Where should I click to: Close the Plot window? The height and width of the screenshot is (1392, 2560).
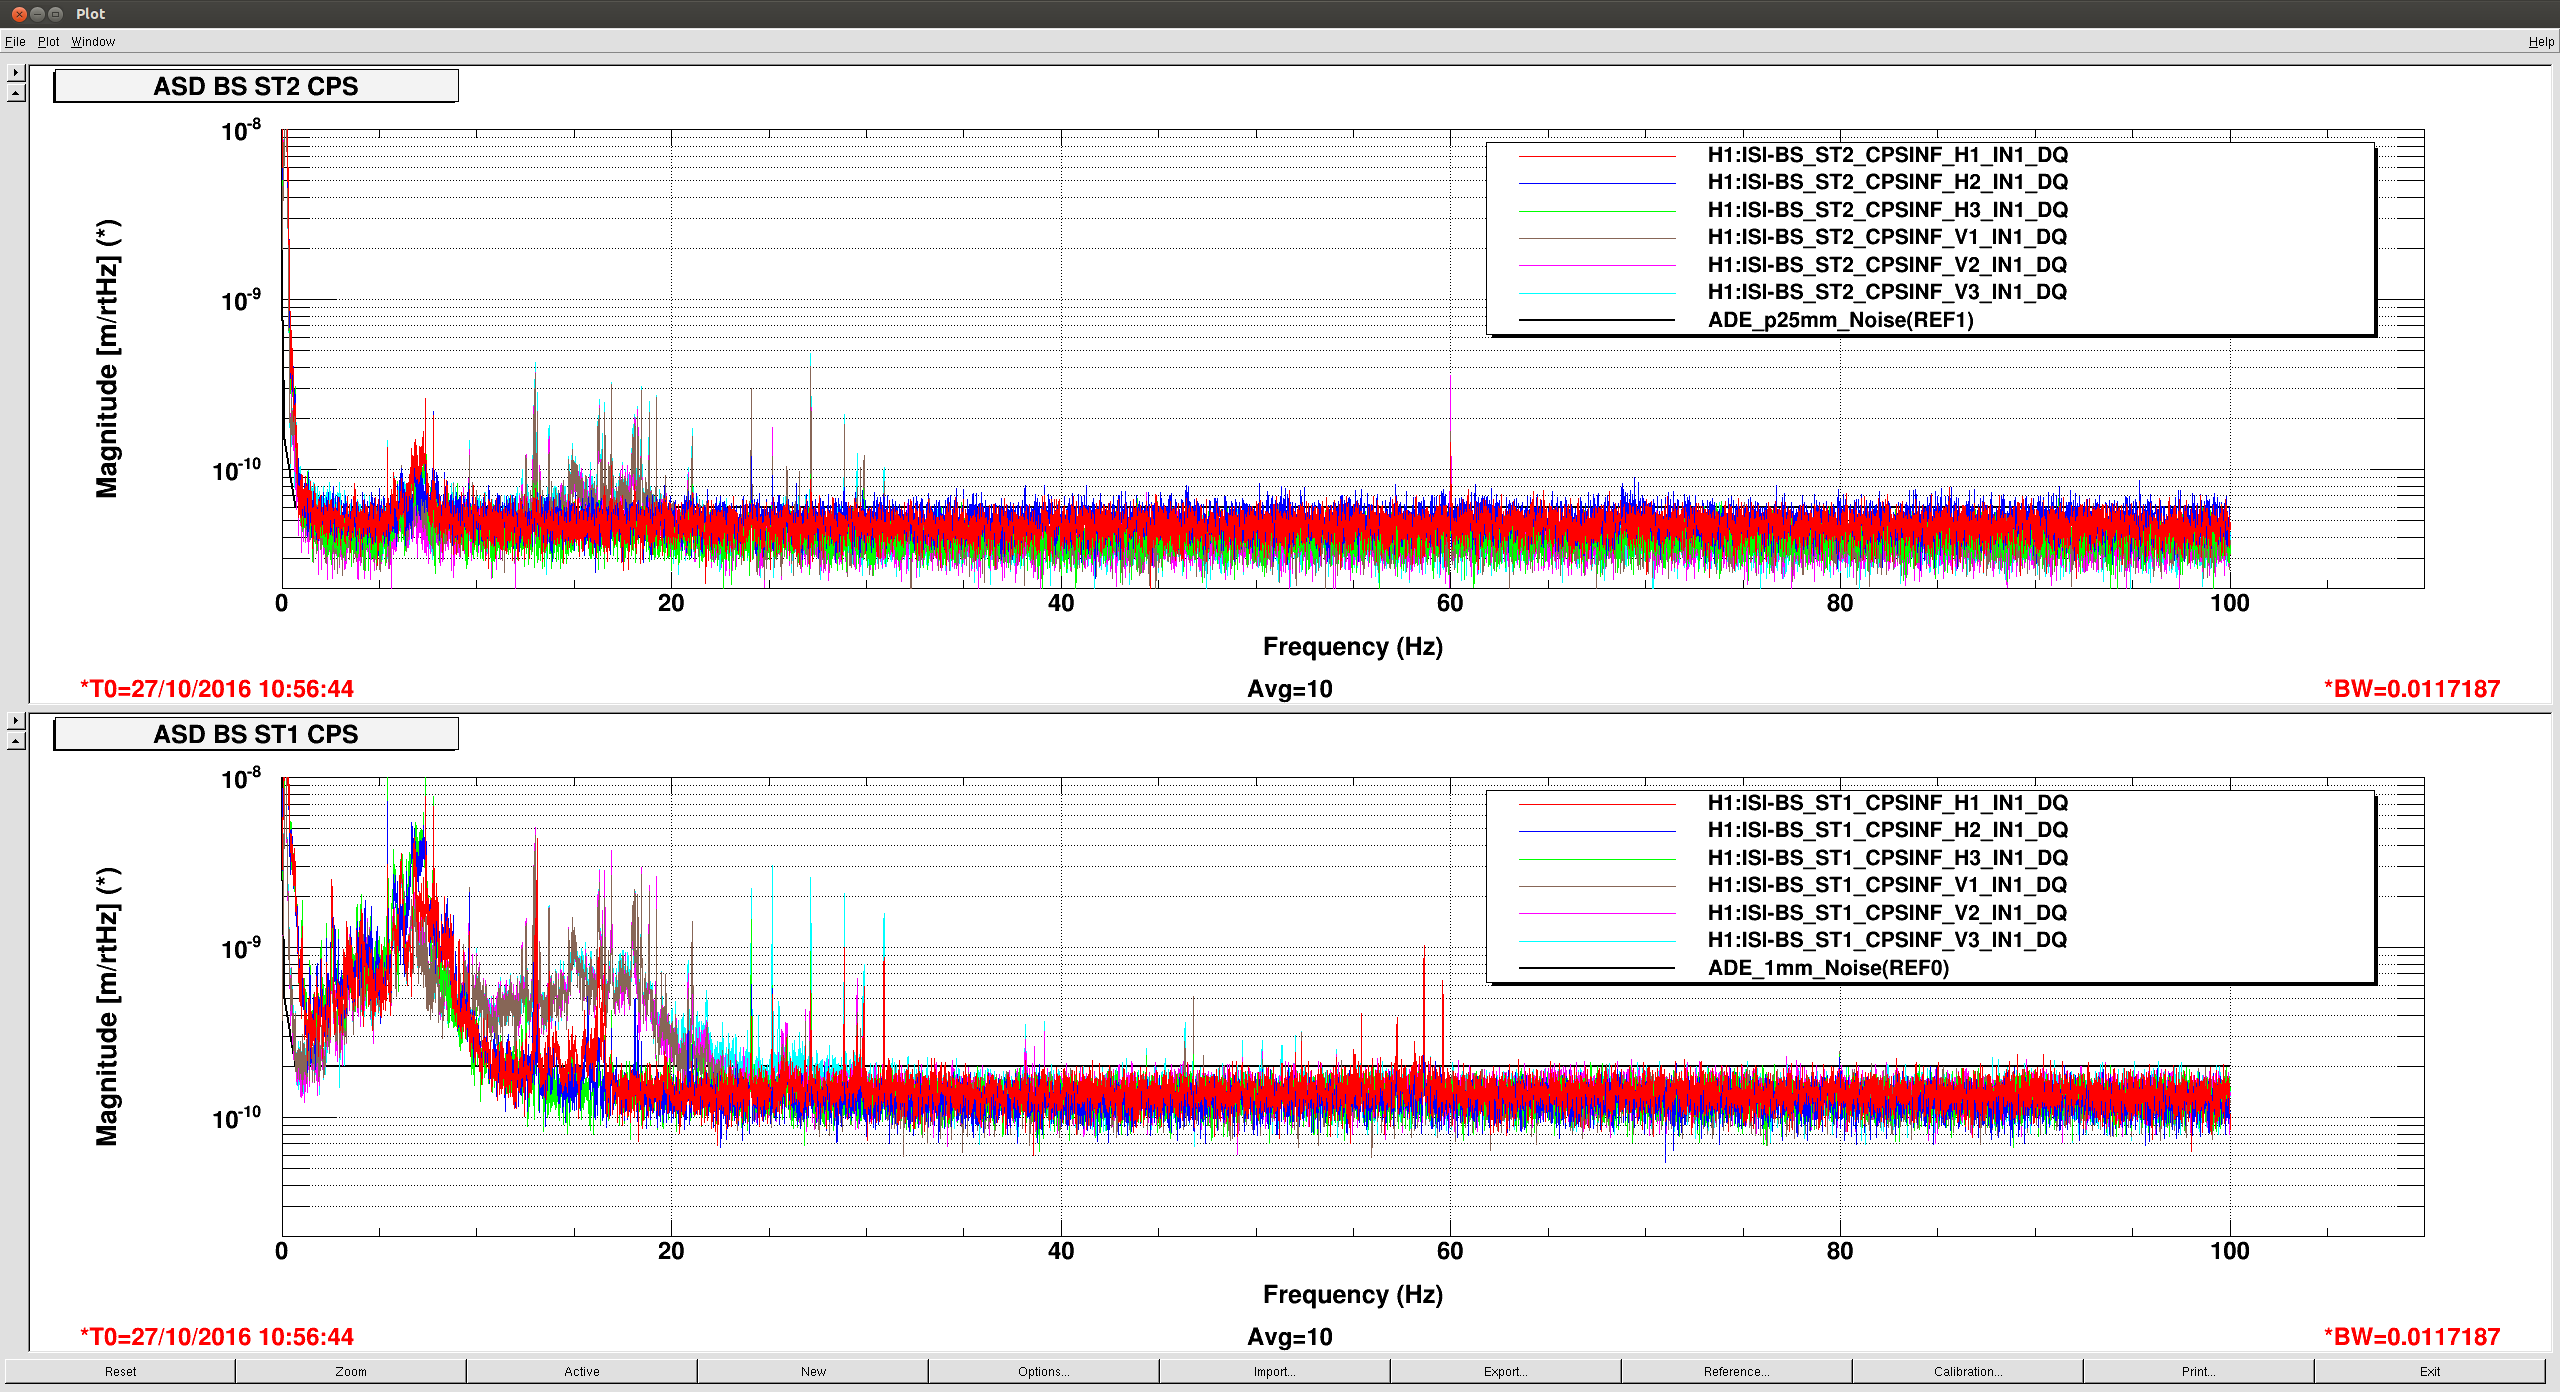19,14
